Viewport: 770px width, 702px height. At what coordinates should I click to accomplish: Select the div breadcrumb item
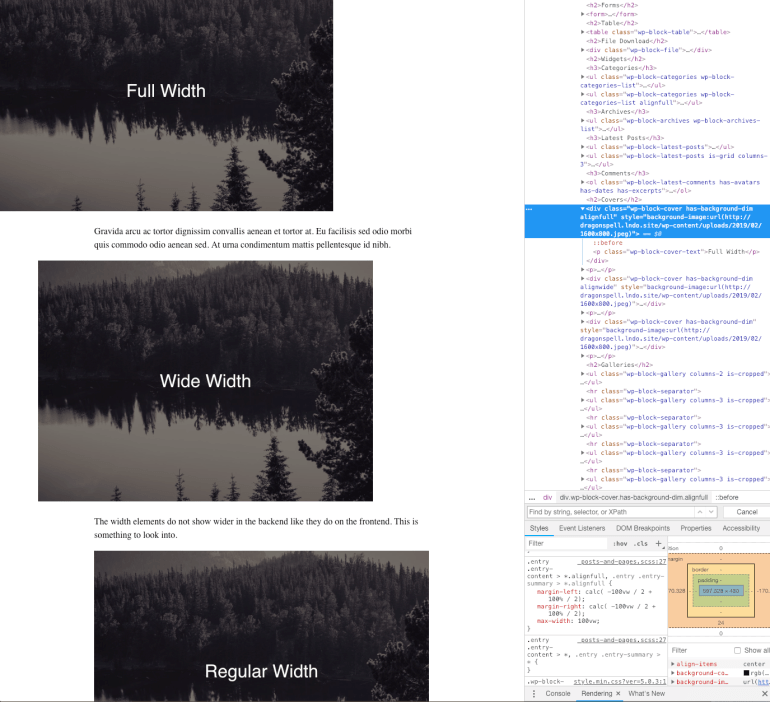pyautogui.click(x=548, y=497)
